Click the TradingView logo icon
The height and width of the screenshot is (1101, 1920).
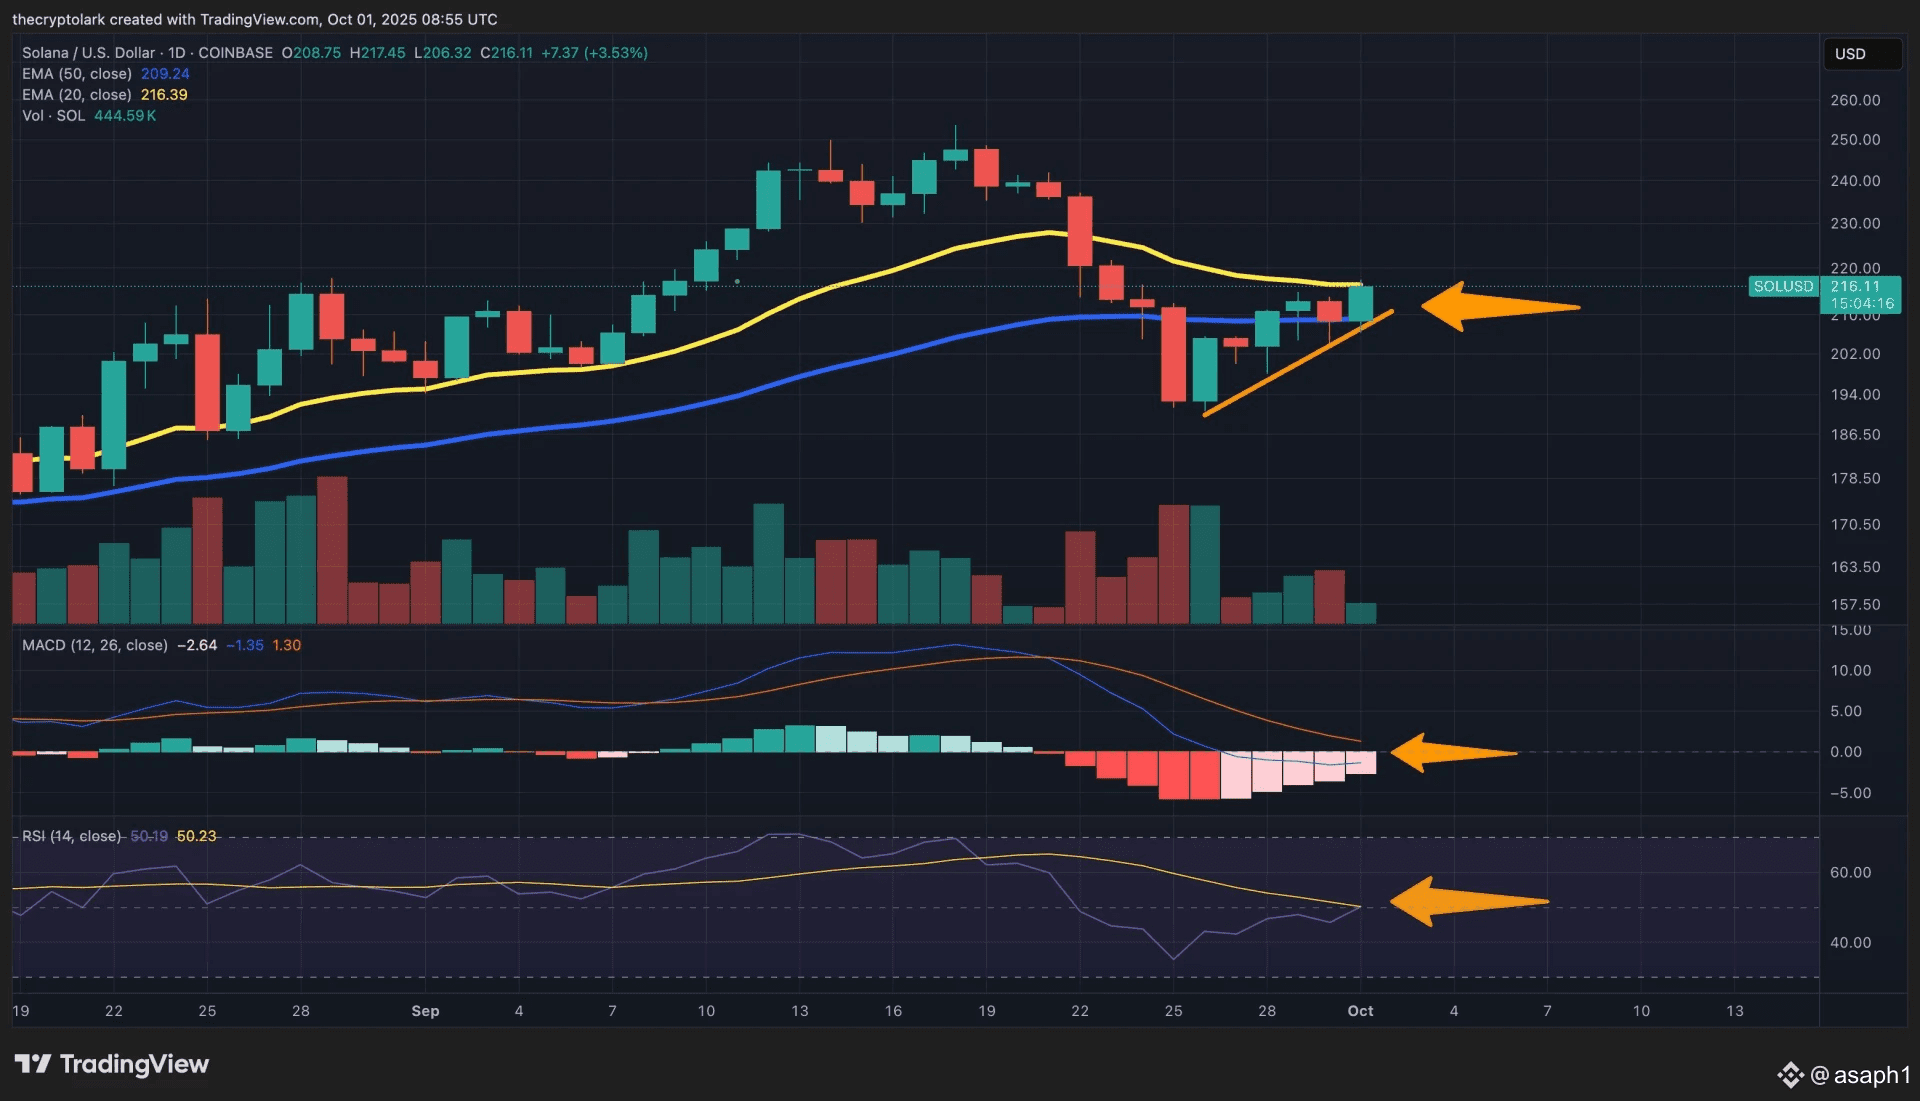coord(32,1064)
